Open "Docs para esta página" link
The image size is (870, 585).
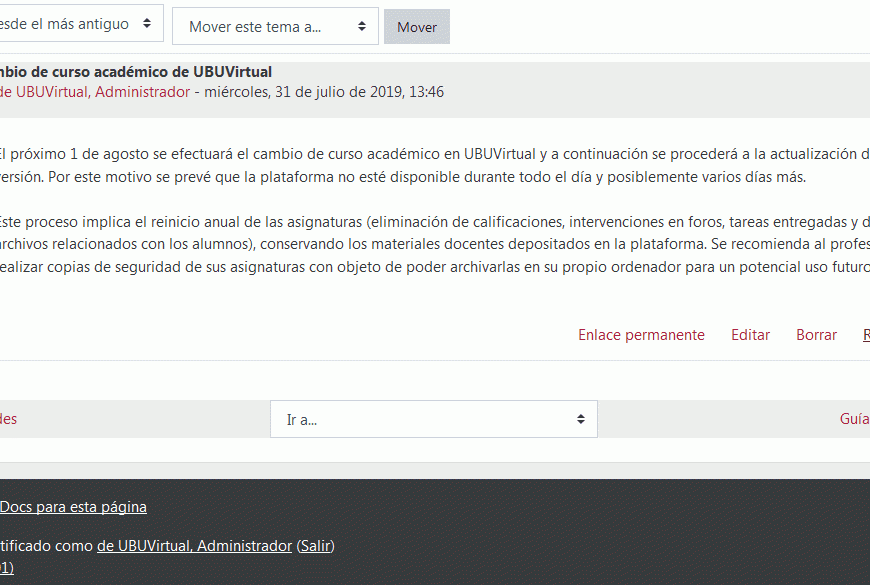[x=73, y=507]
